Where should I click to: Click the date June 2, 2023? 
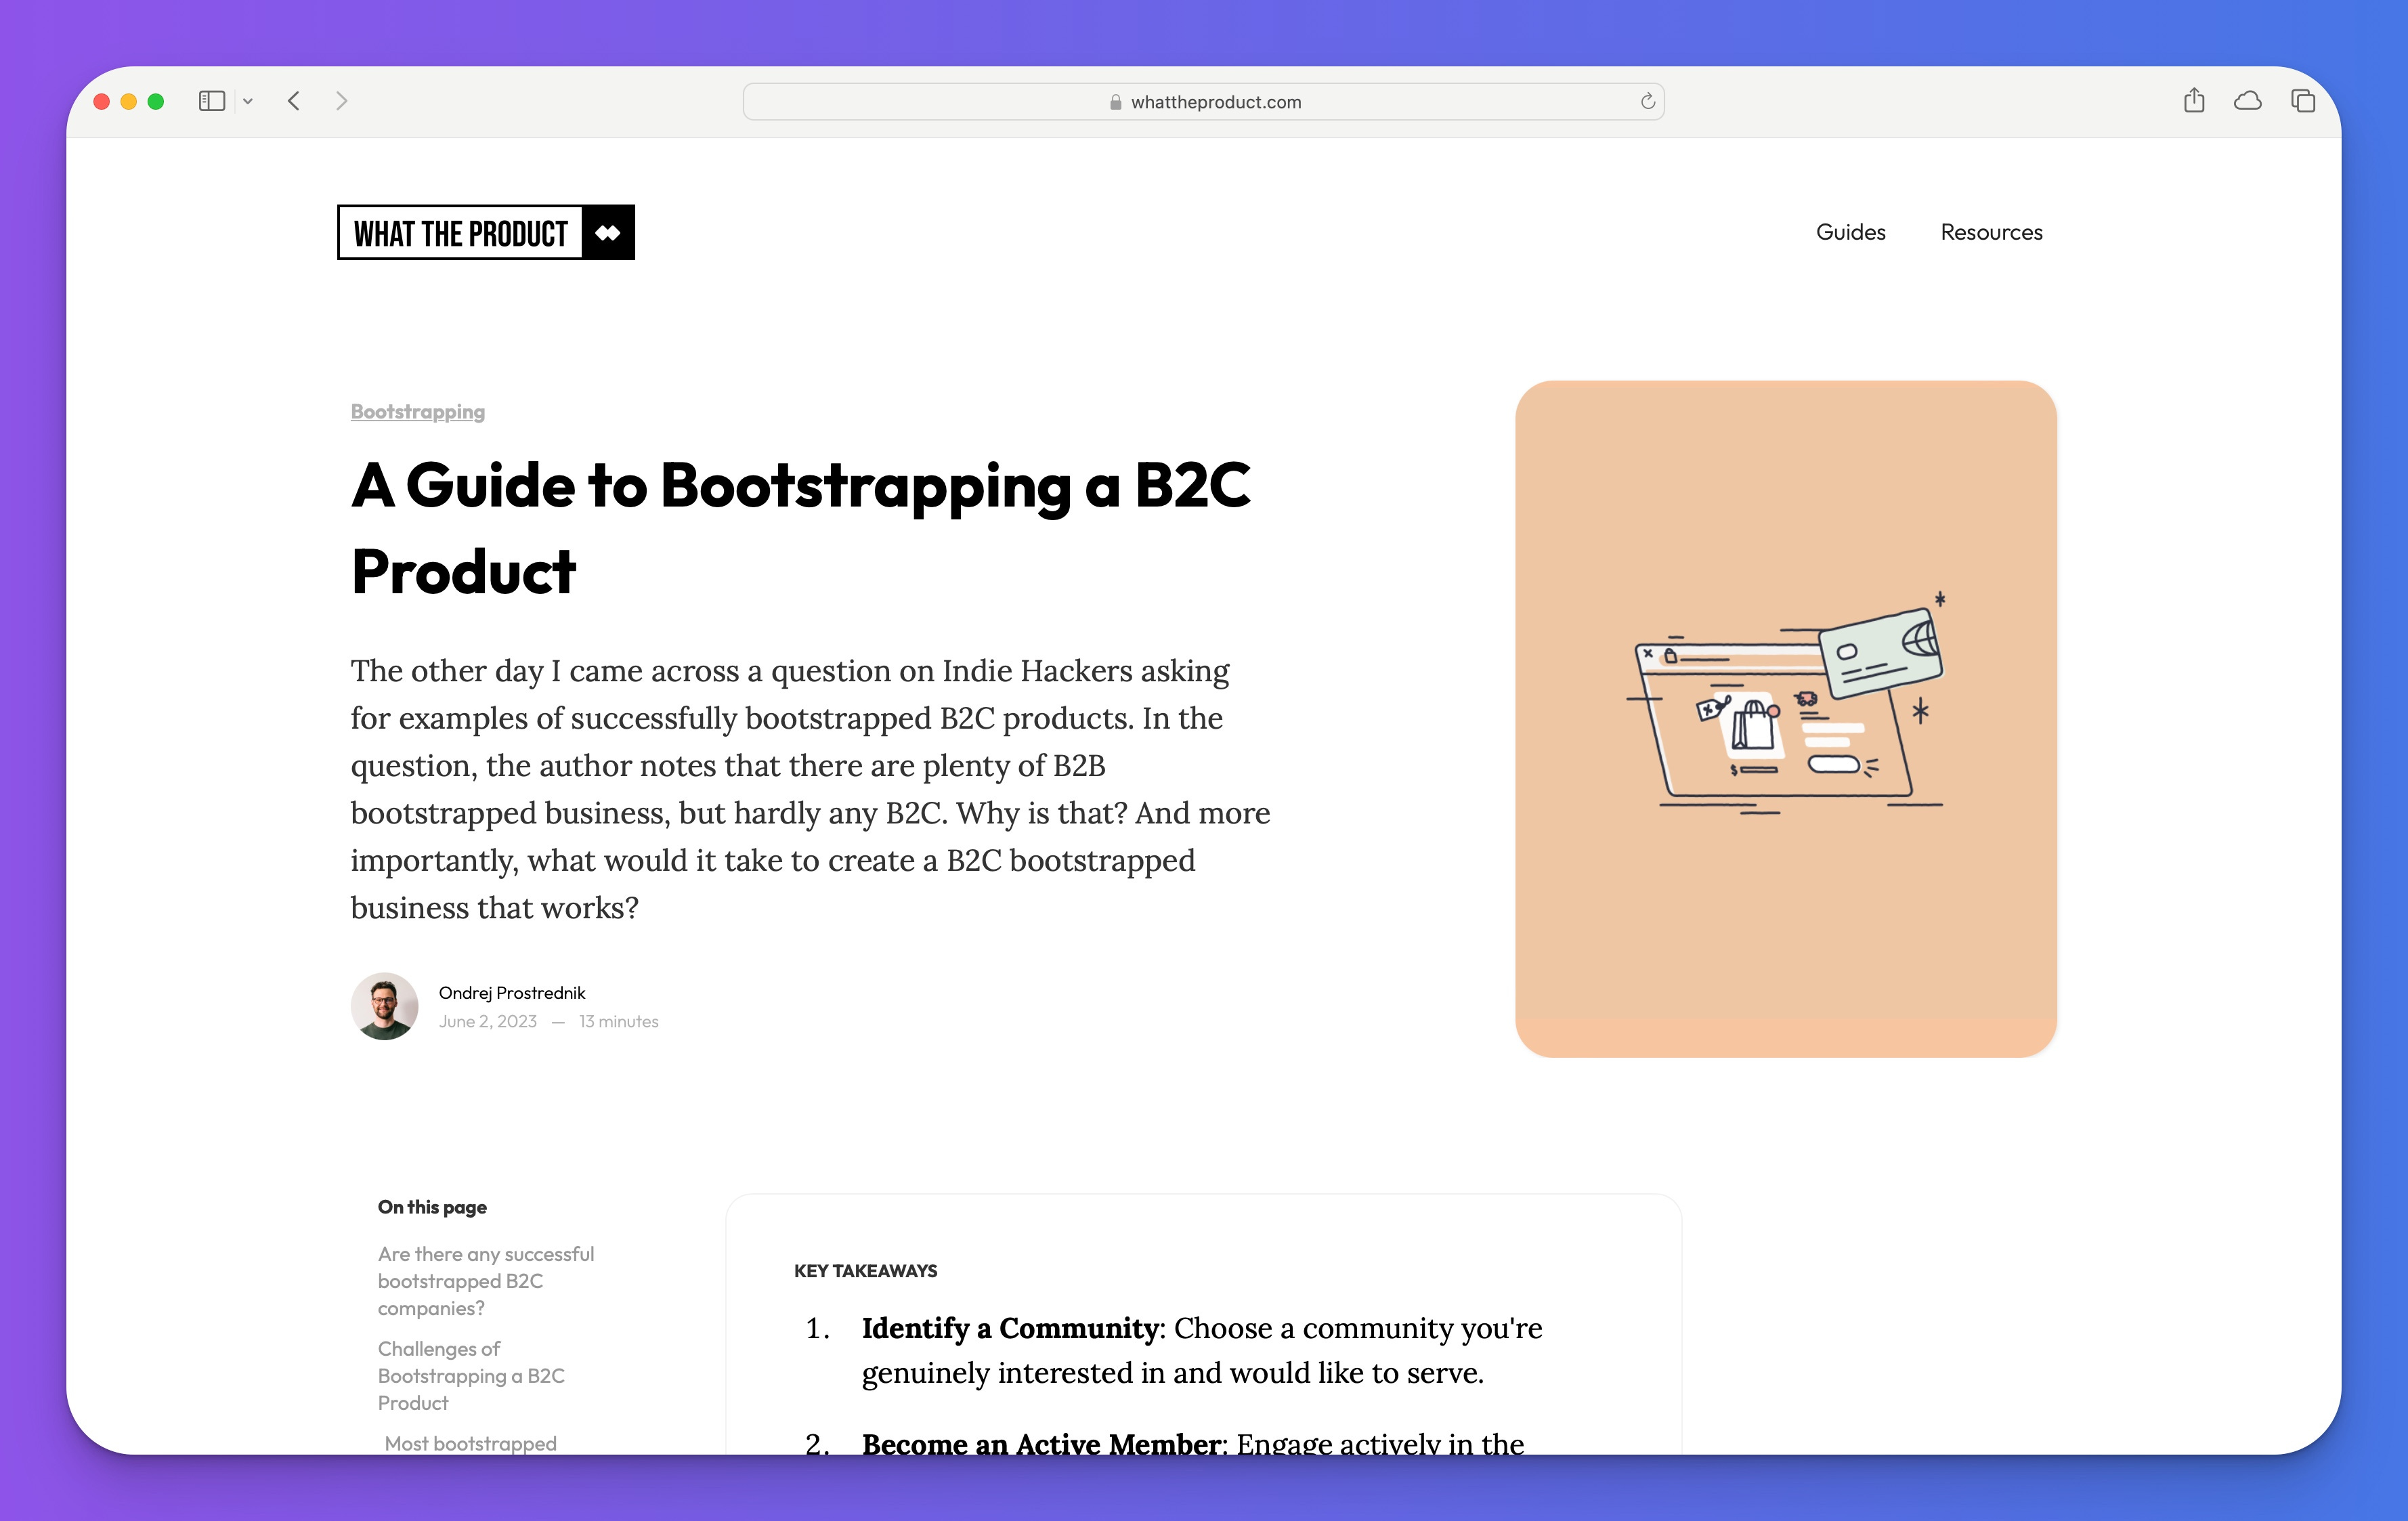coord(488,1021)
